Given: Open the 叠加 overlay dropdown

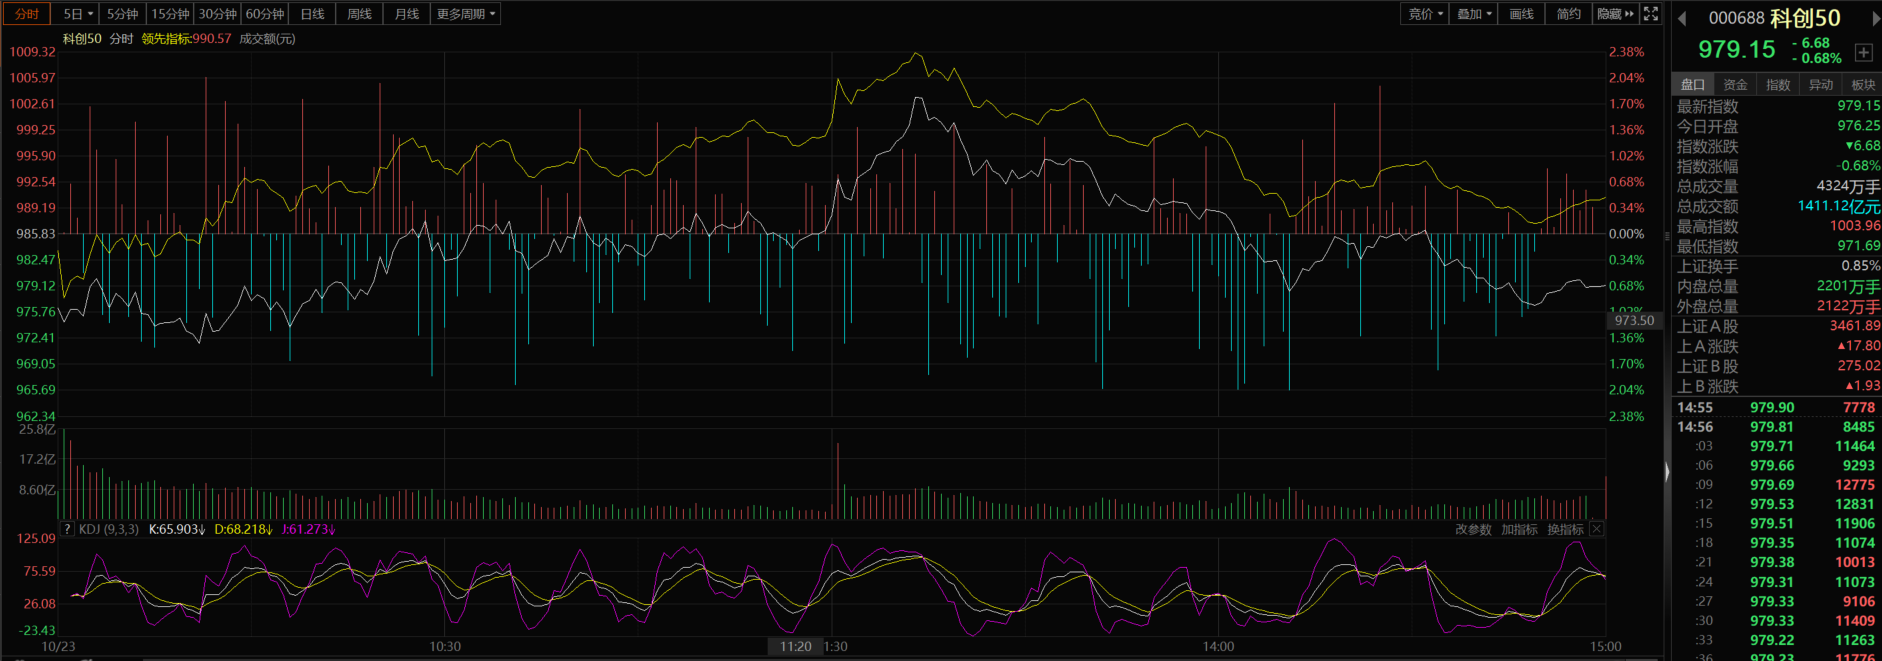Looking at the screenshot, I should coord(1474,14).
